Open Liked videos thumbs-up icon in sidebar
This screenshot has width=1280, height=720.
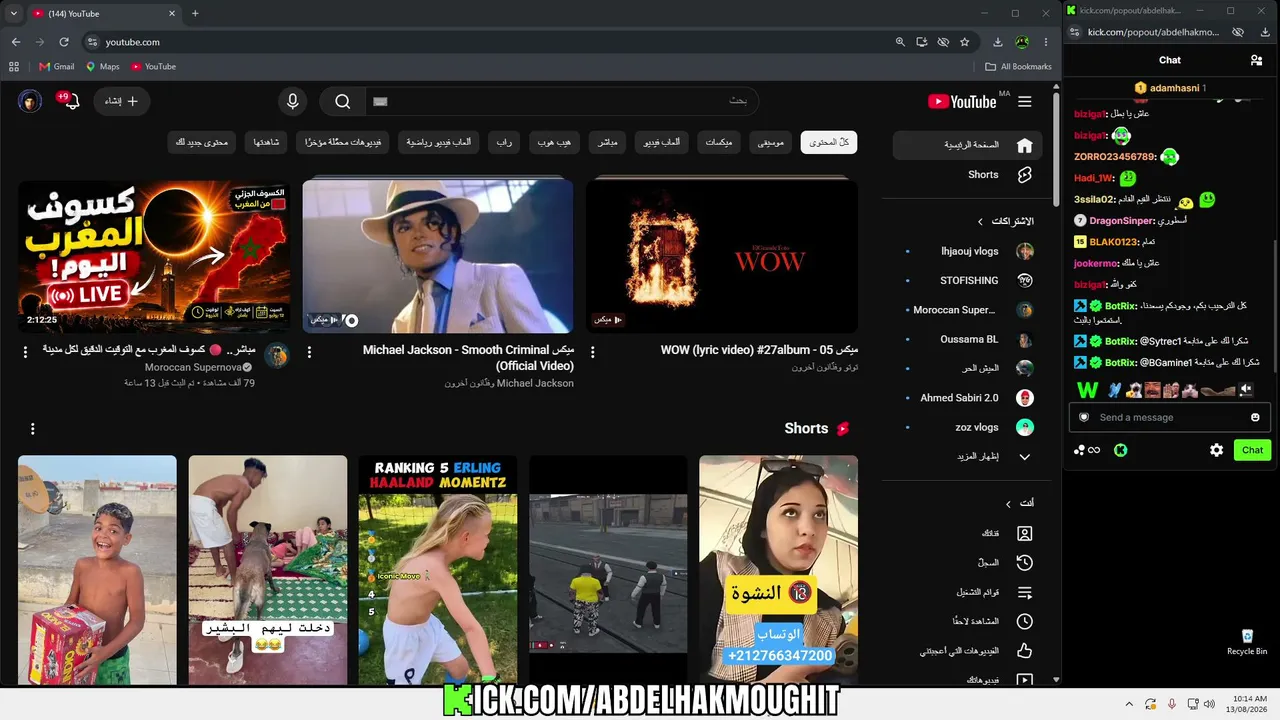(x=1024, y=651)
